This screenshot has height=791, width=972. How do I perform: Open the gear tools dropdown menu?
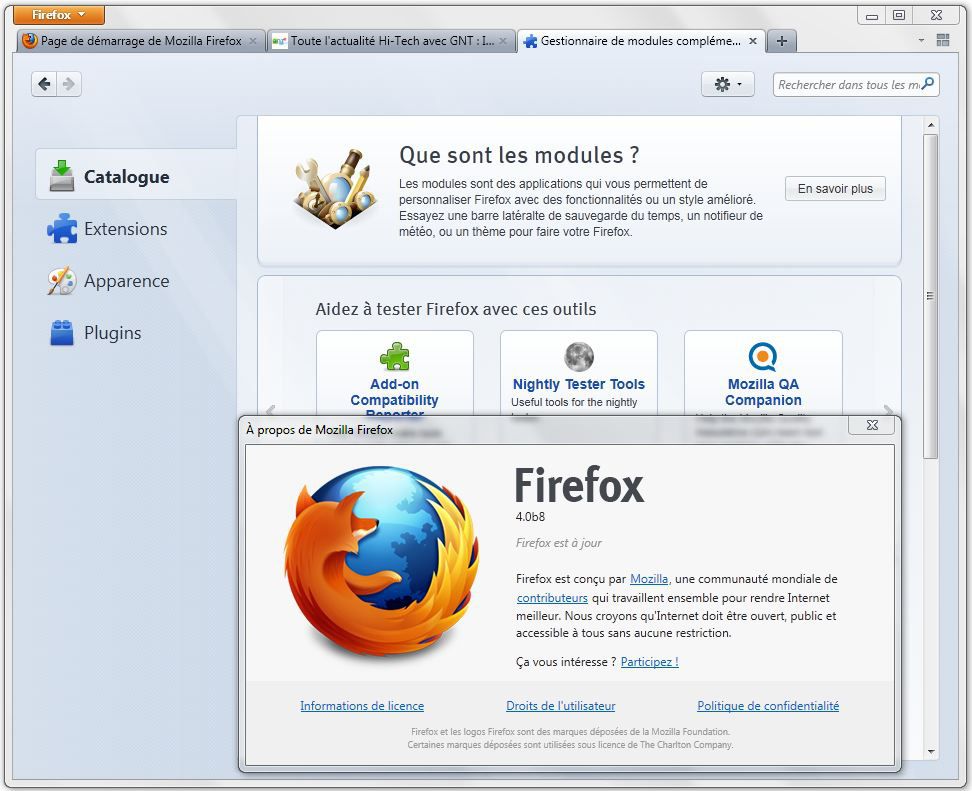coord(728,84)
